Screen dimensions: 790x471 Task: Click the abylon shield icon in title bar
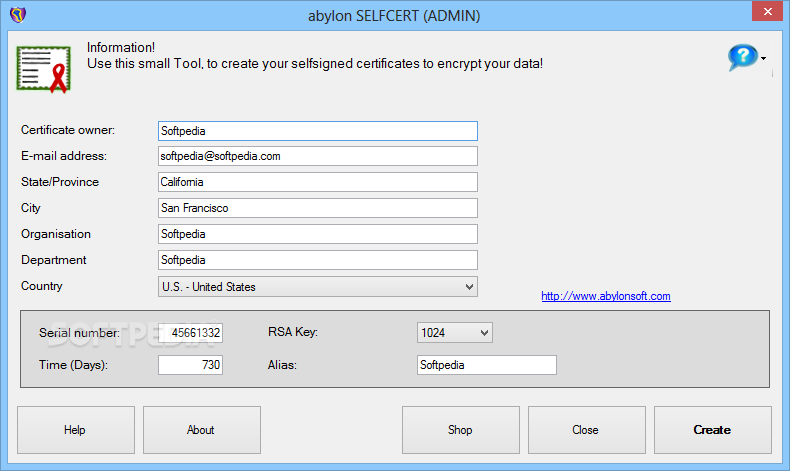click(18, 15)
